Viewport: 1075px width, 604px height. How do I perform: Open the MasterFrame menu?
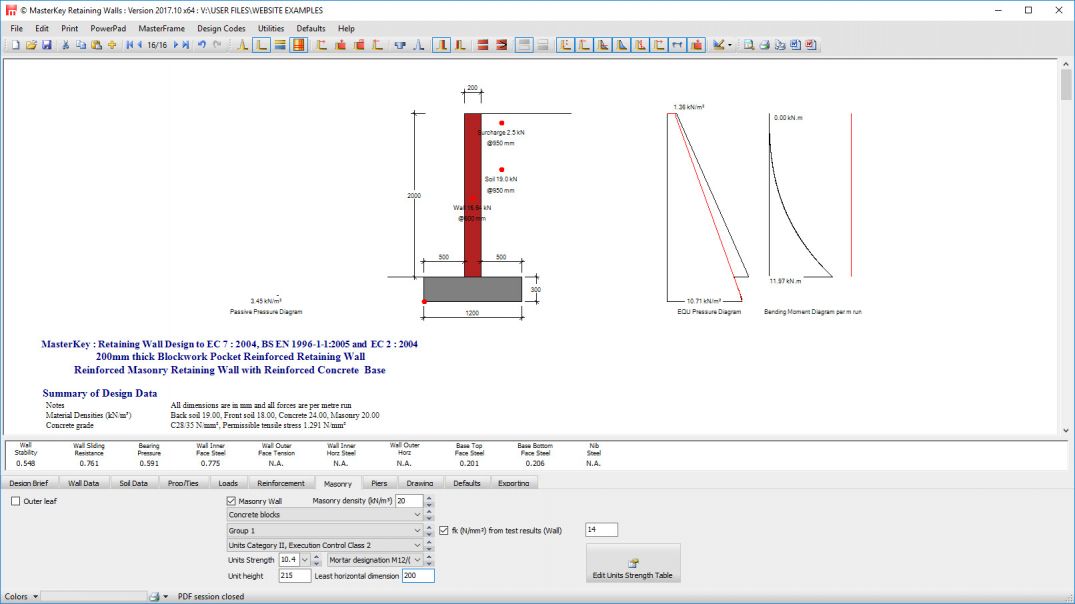click(x=161, y=28)
